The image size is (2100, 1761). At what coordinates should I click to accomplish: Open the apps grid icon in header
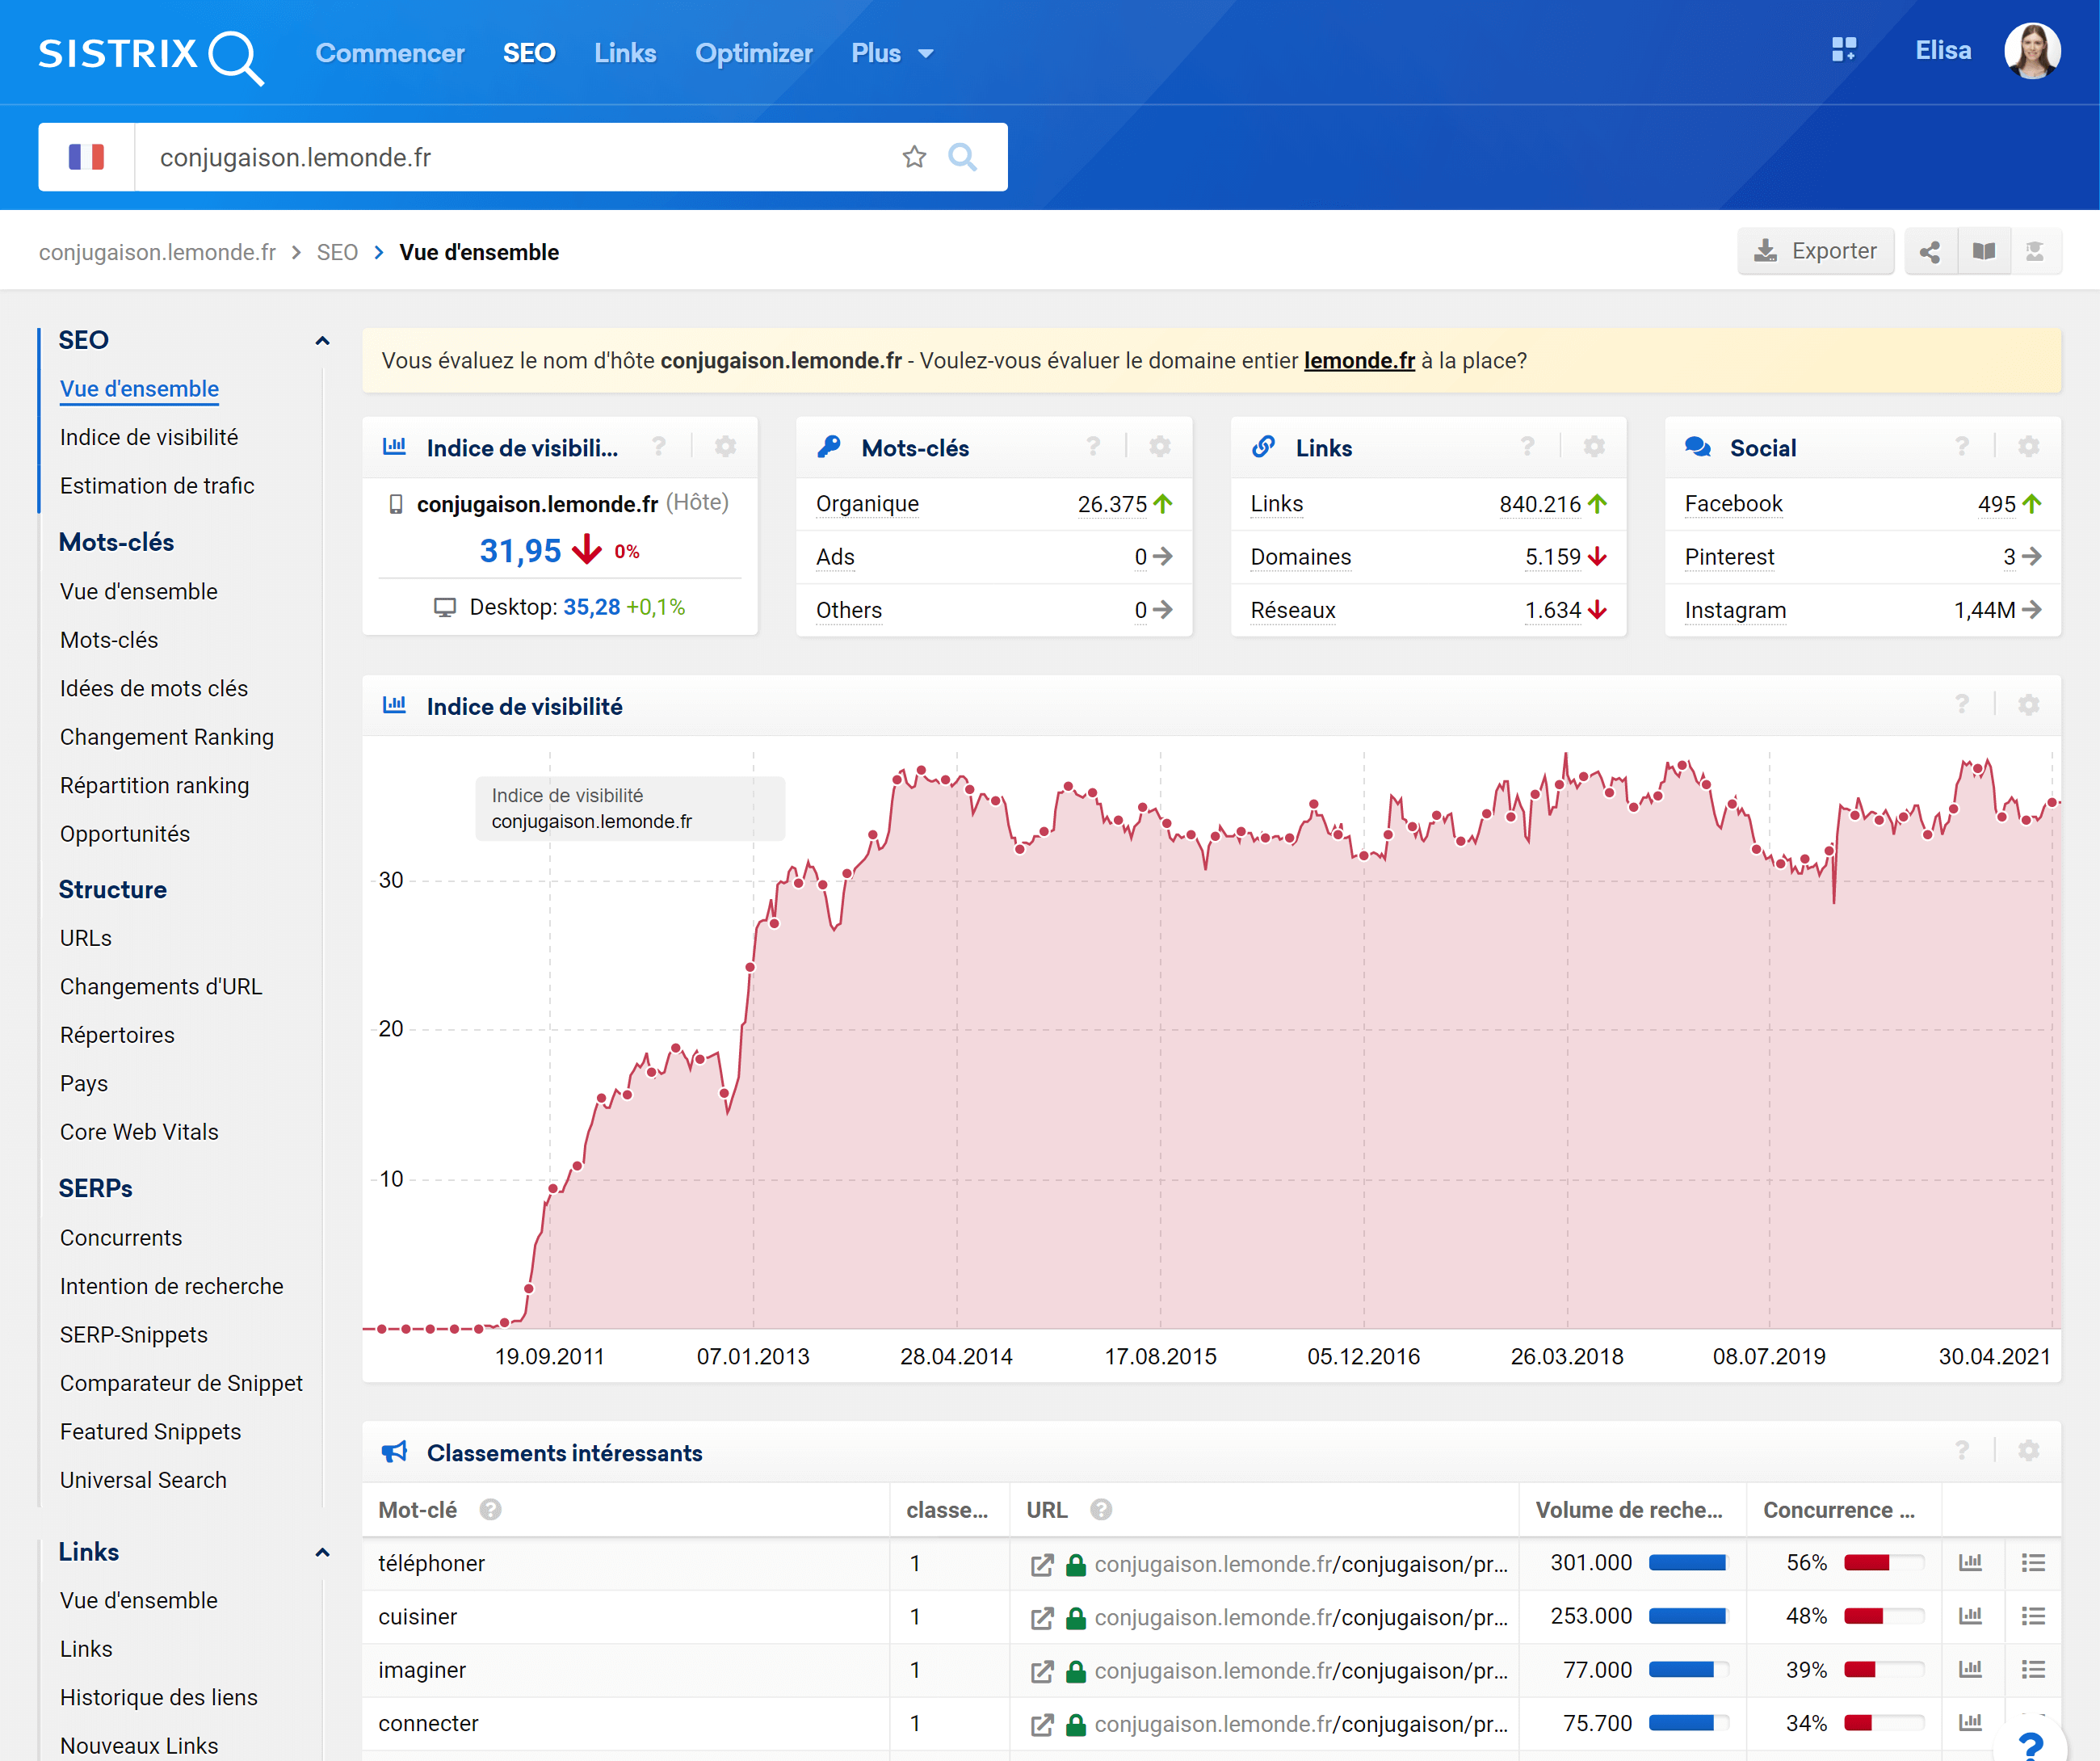coord(1843,49)
